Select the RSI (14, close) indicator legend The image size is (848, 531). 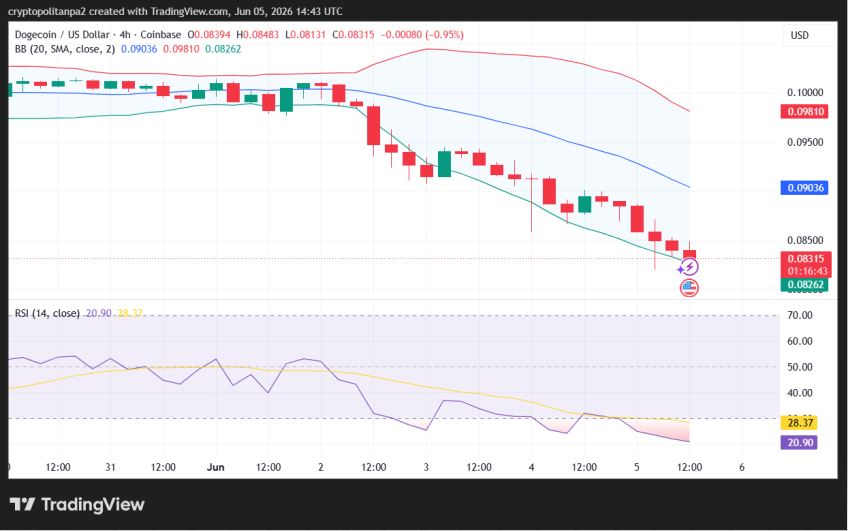tap(47, 313)
